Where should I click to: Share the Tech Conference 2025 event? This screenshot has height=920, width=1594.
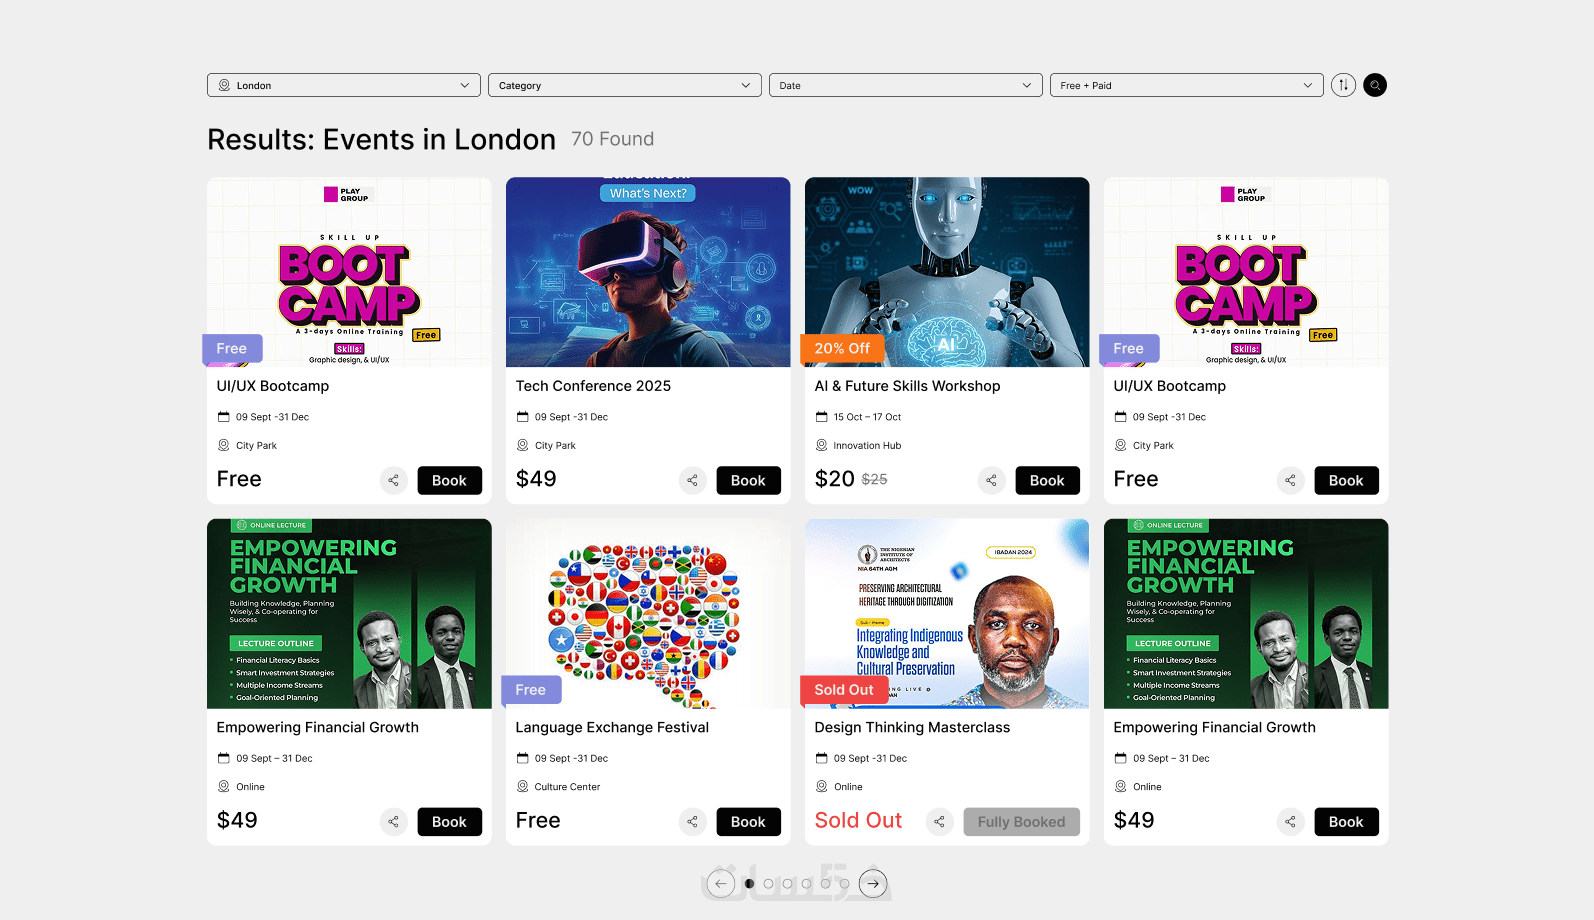[x=692, y=480]
